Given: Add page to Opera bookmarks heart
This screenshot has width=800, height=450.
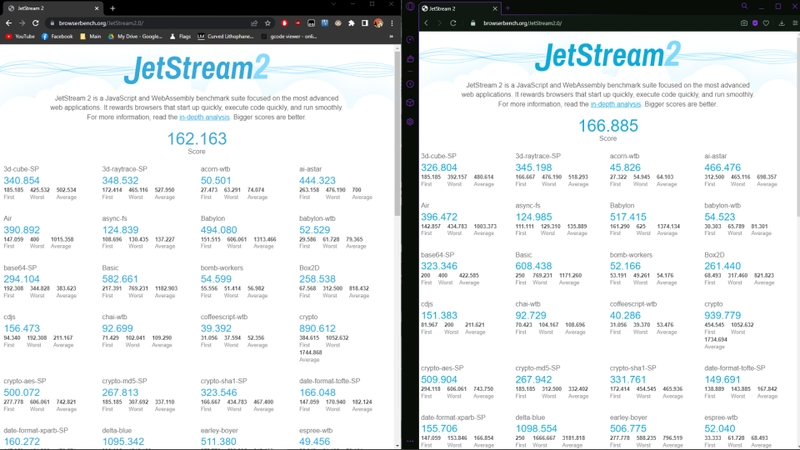Looking at the screenshot, I should point(766,23).
